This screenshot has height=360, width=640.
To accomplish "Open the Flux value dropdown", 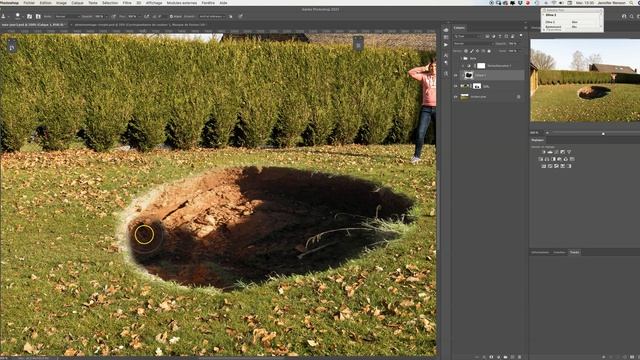I will click(139, 16).
